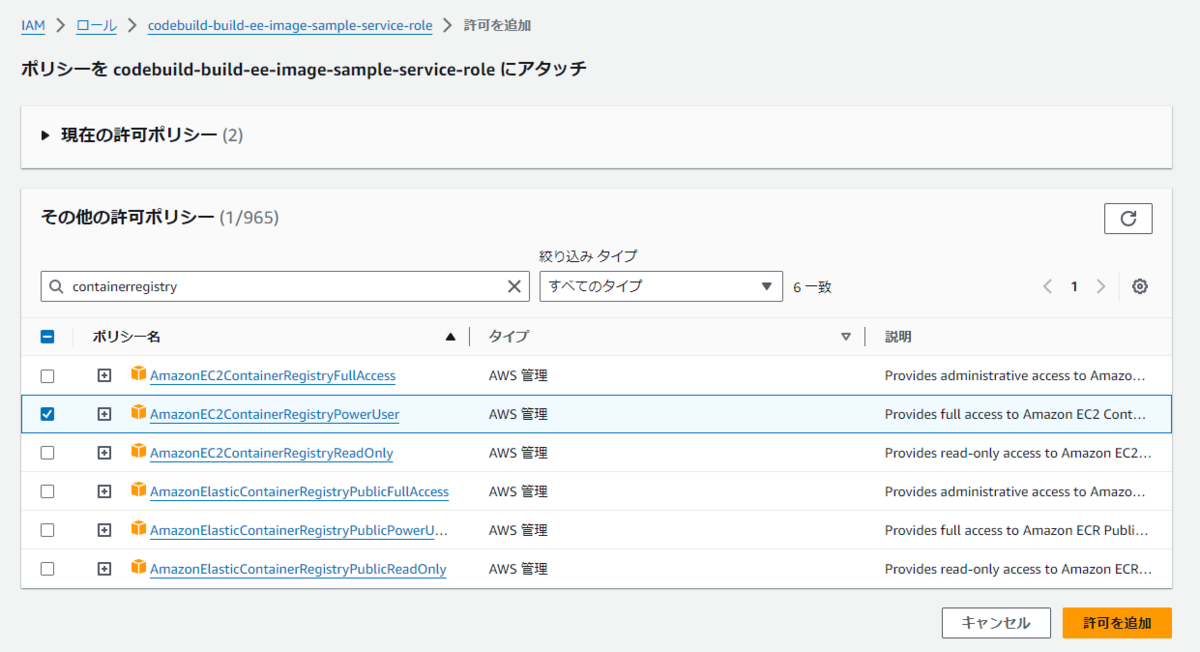Click policy icon beside AmazonElasticContainerRegistryPublicFullAccess
1200x652 pixels.
(x=138, y=491)
